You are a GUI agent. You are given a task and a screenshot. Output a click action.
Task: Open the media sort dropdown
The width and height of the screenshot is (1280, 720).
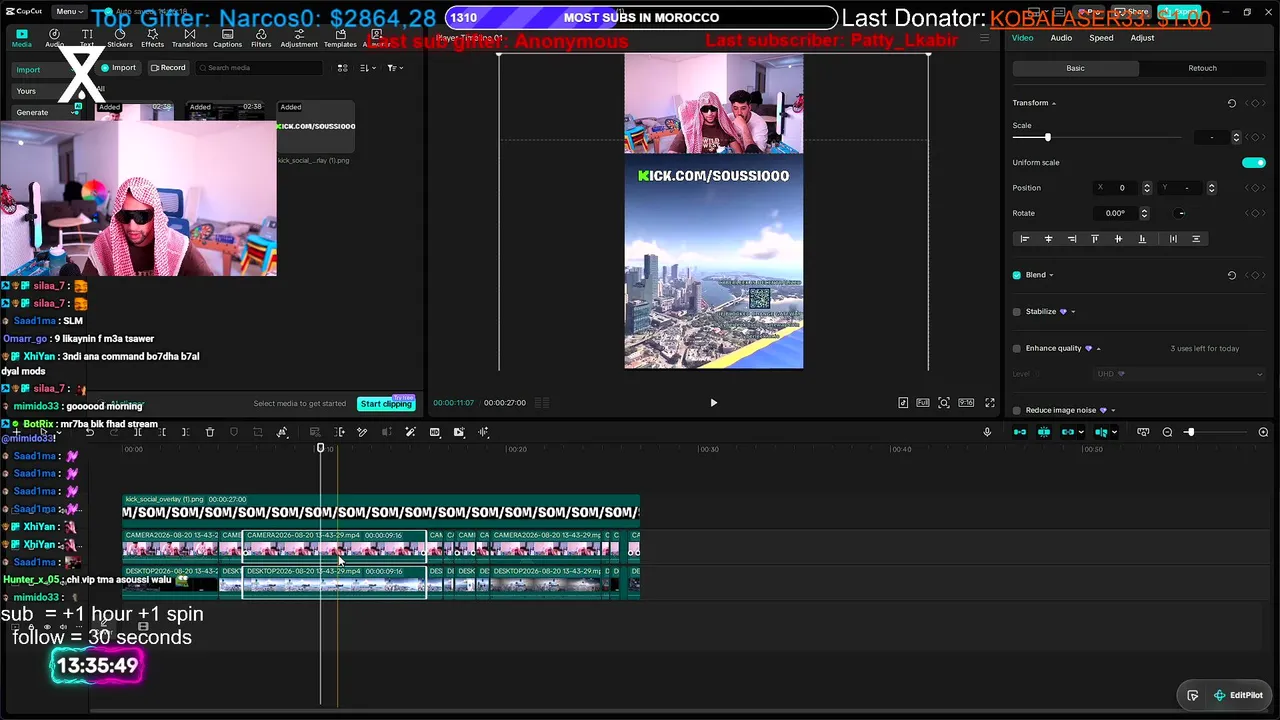click(x=367, y=68)
